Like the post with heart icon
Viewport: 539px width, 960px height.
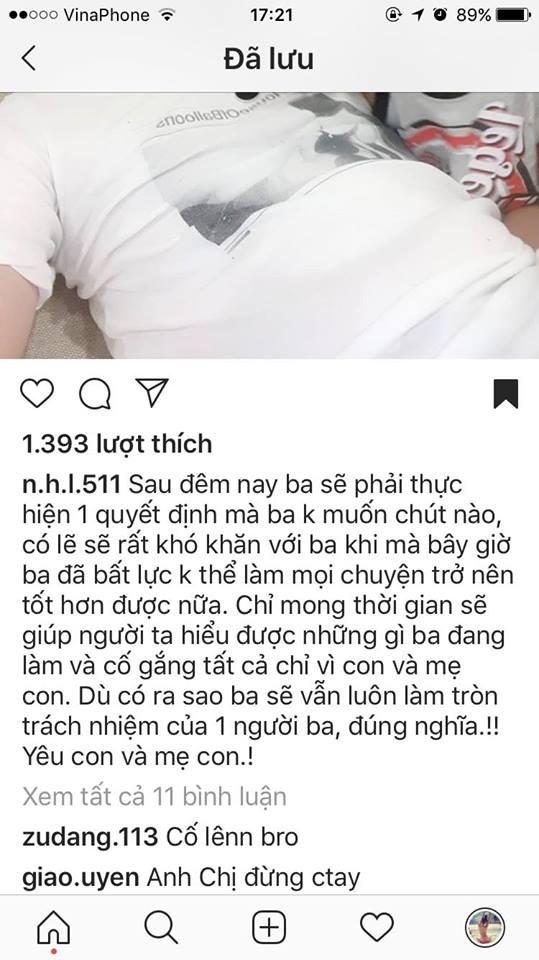(37, 393)
